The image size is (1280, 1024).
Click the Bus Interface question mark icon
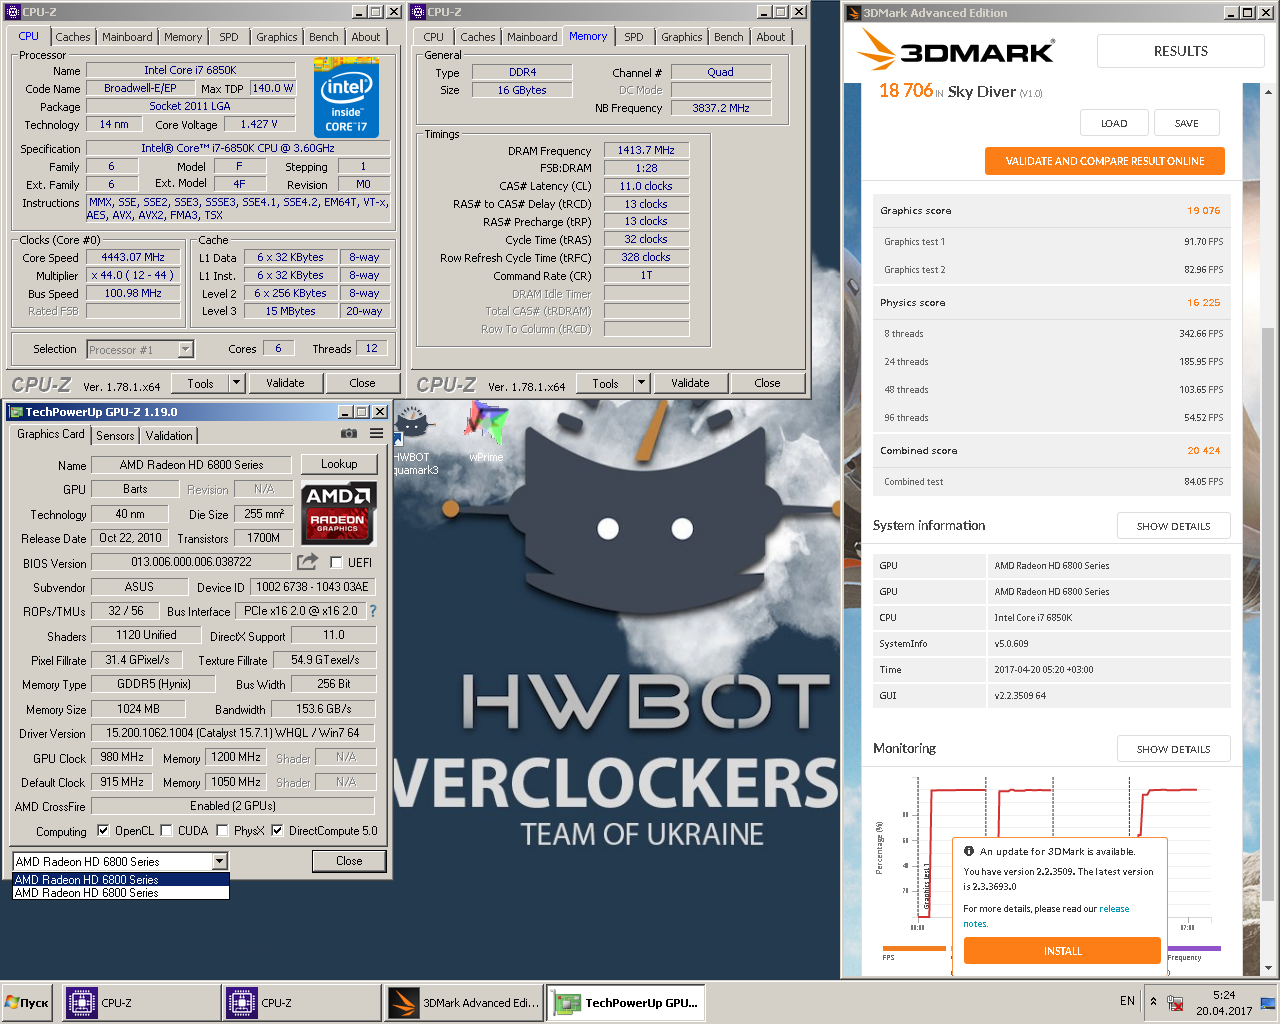[373, 611]
